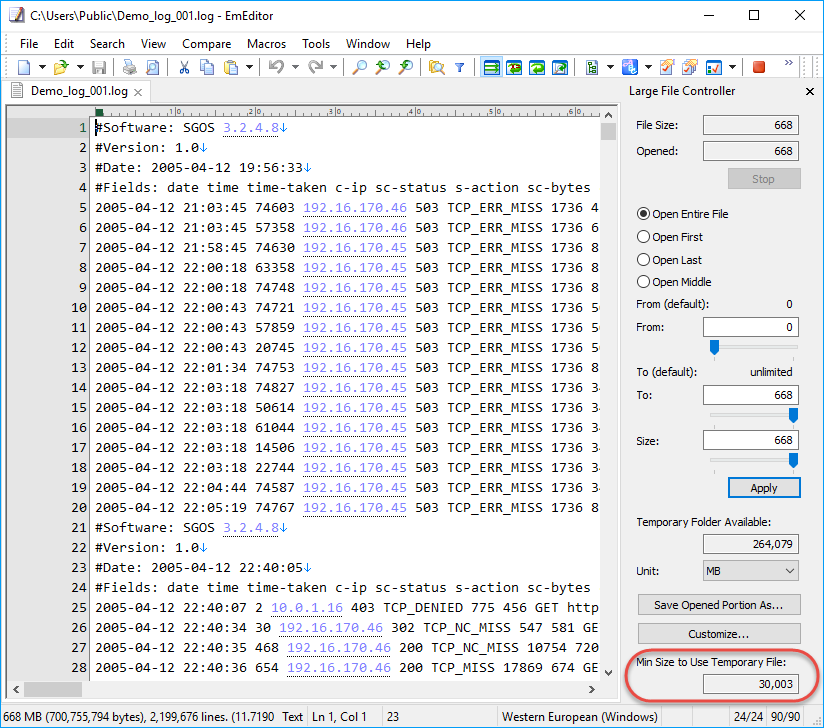Close the Large File Controller panel
The height and width of the screenshot is (728, 824).
click(810, 91)
